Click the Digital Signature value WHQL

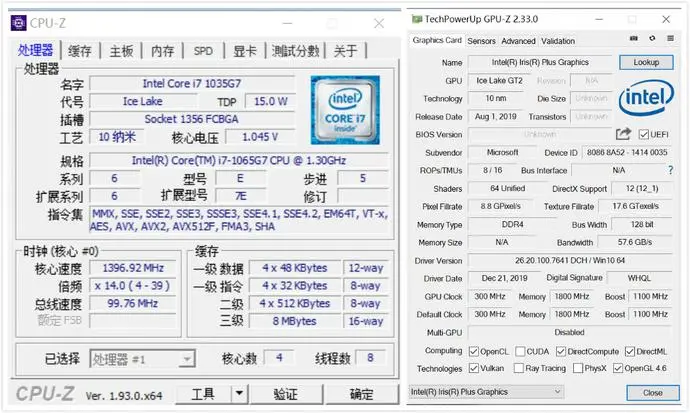point(639,278)
